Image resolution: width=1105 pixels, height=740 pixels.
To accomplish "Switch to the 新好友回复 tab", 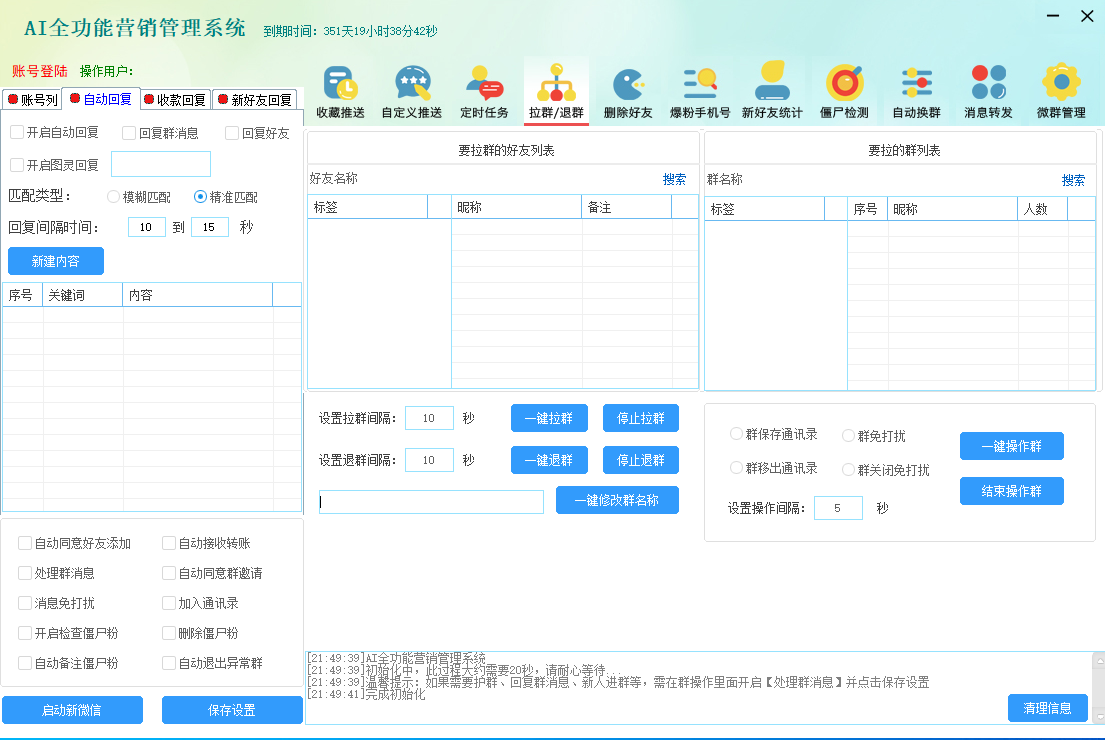I will pos(254,99).
